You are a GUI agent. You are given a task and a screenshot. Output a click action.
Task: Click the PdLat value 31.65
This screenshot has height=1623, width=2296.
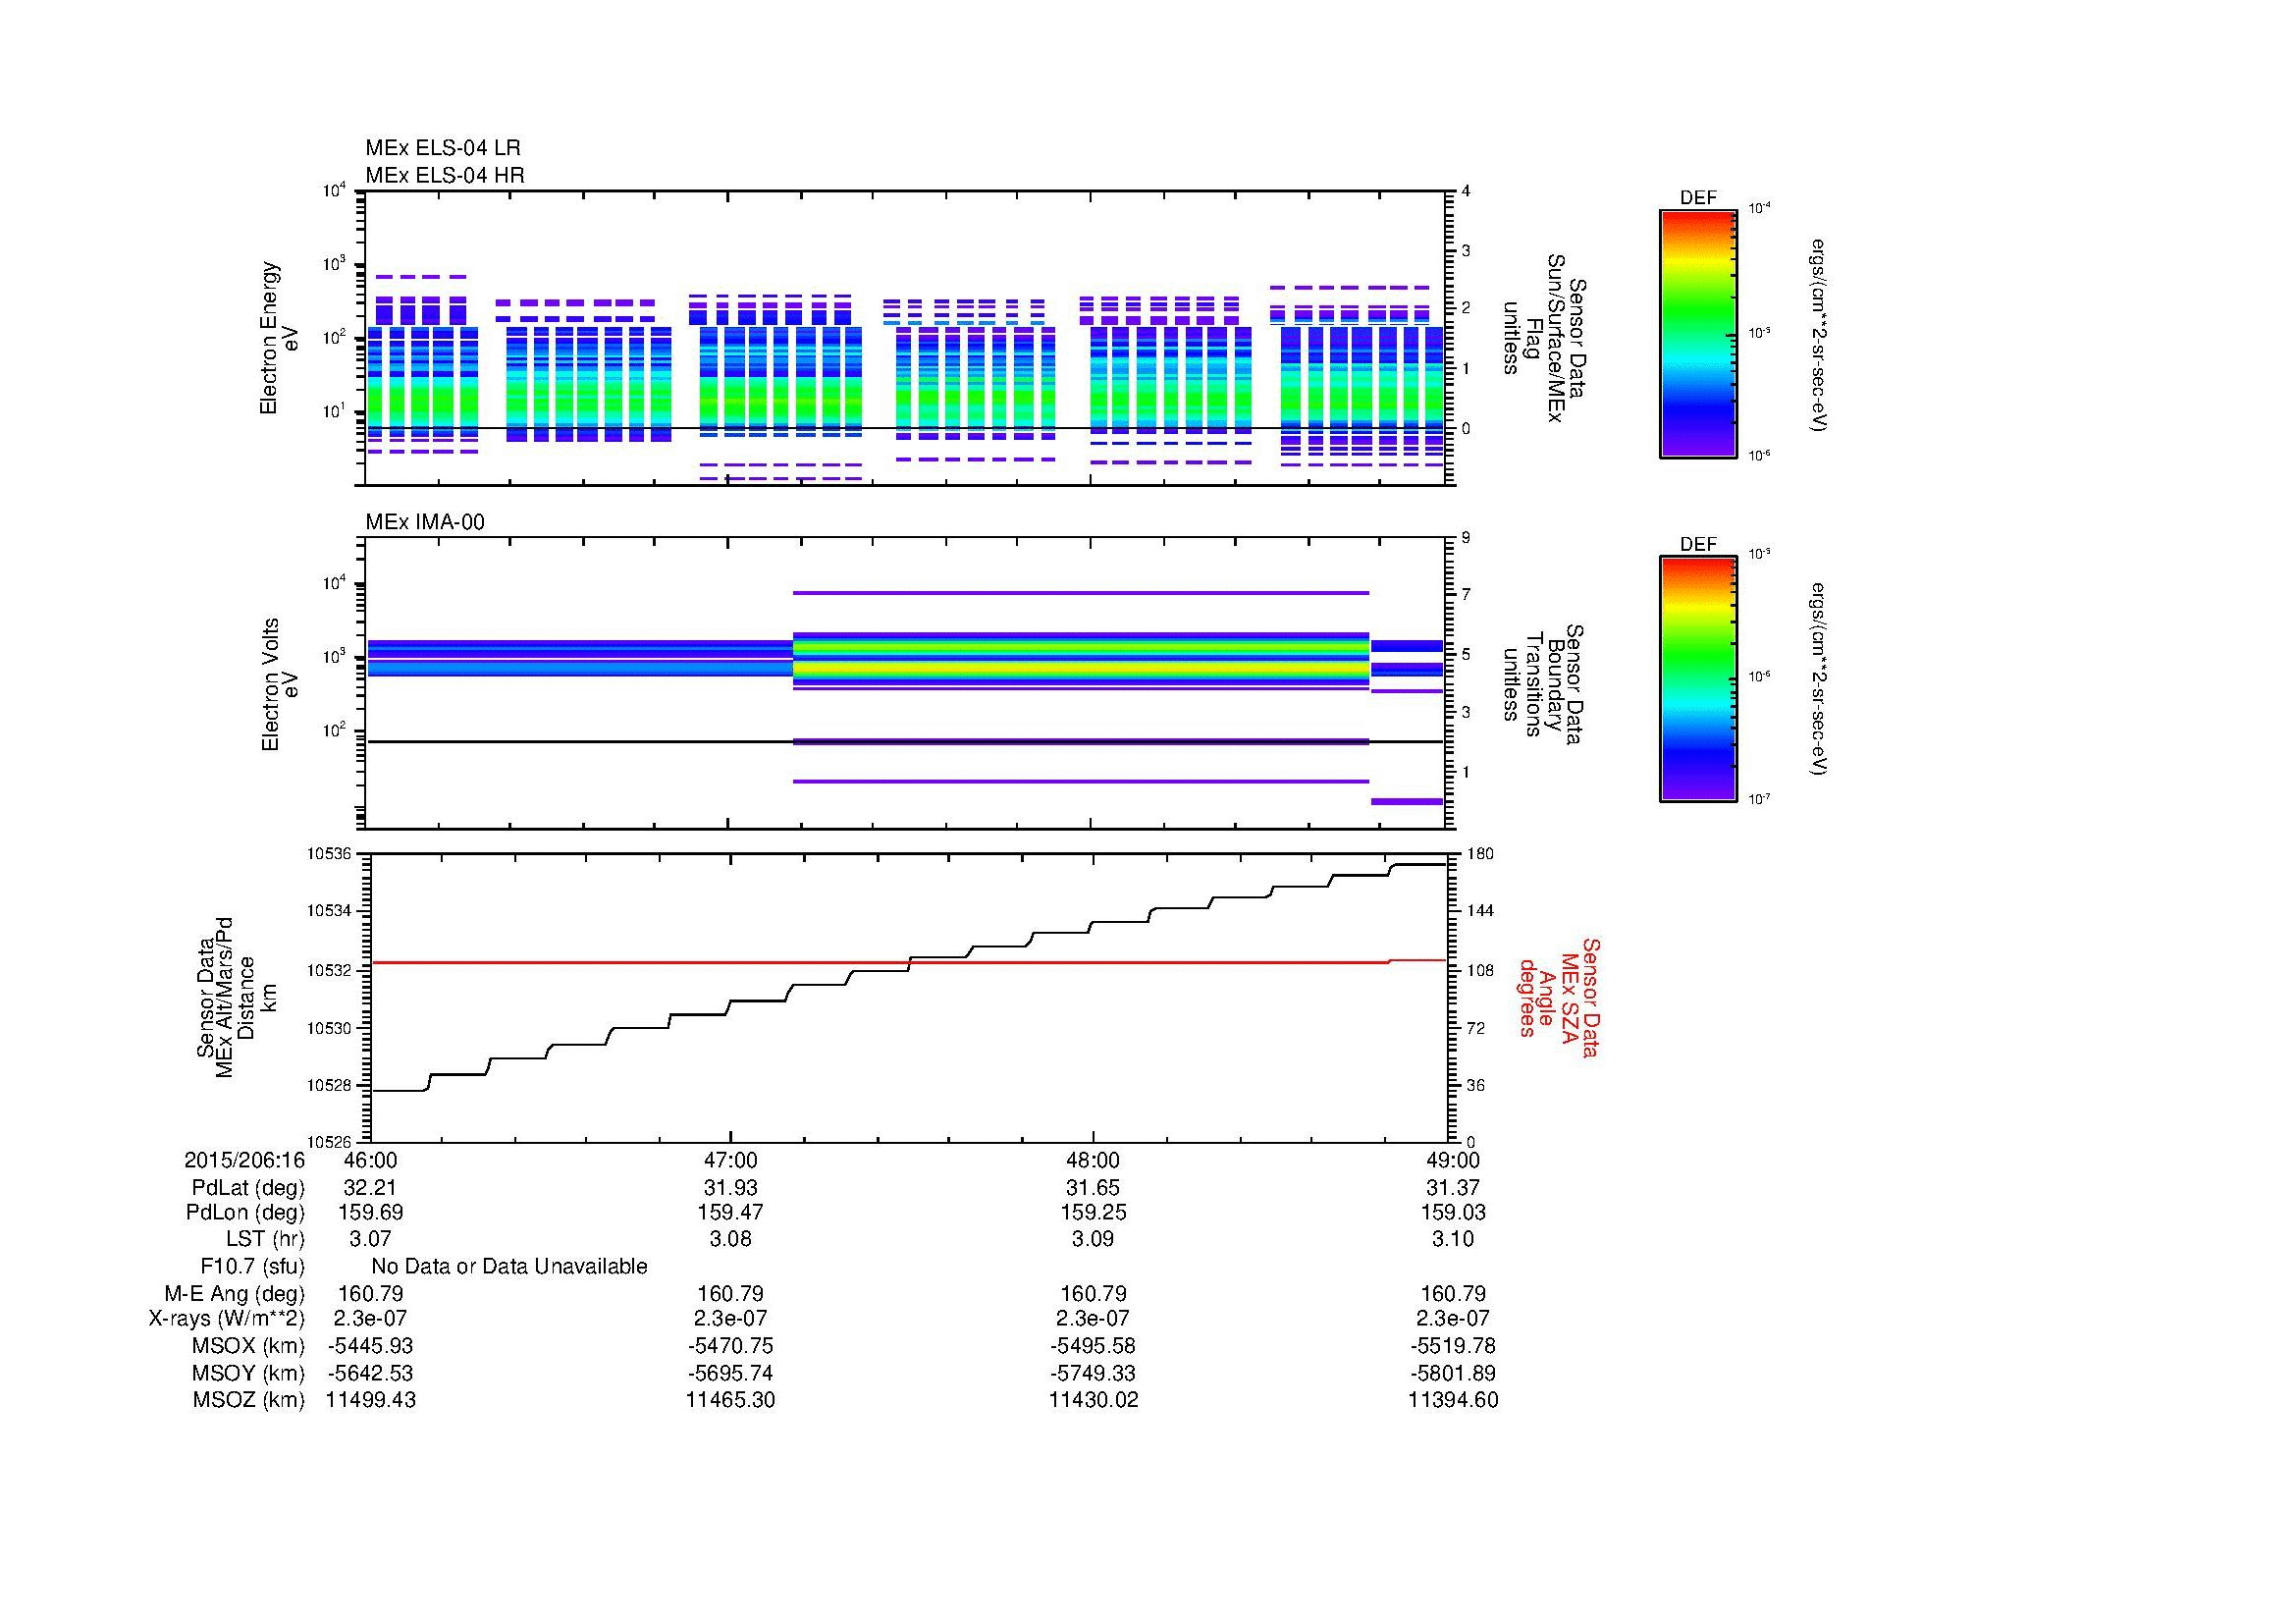[x=1093, y=1188]
